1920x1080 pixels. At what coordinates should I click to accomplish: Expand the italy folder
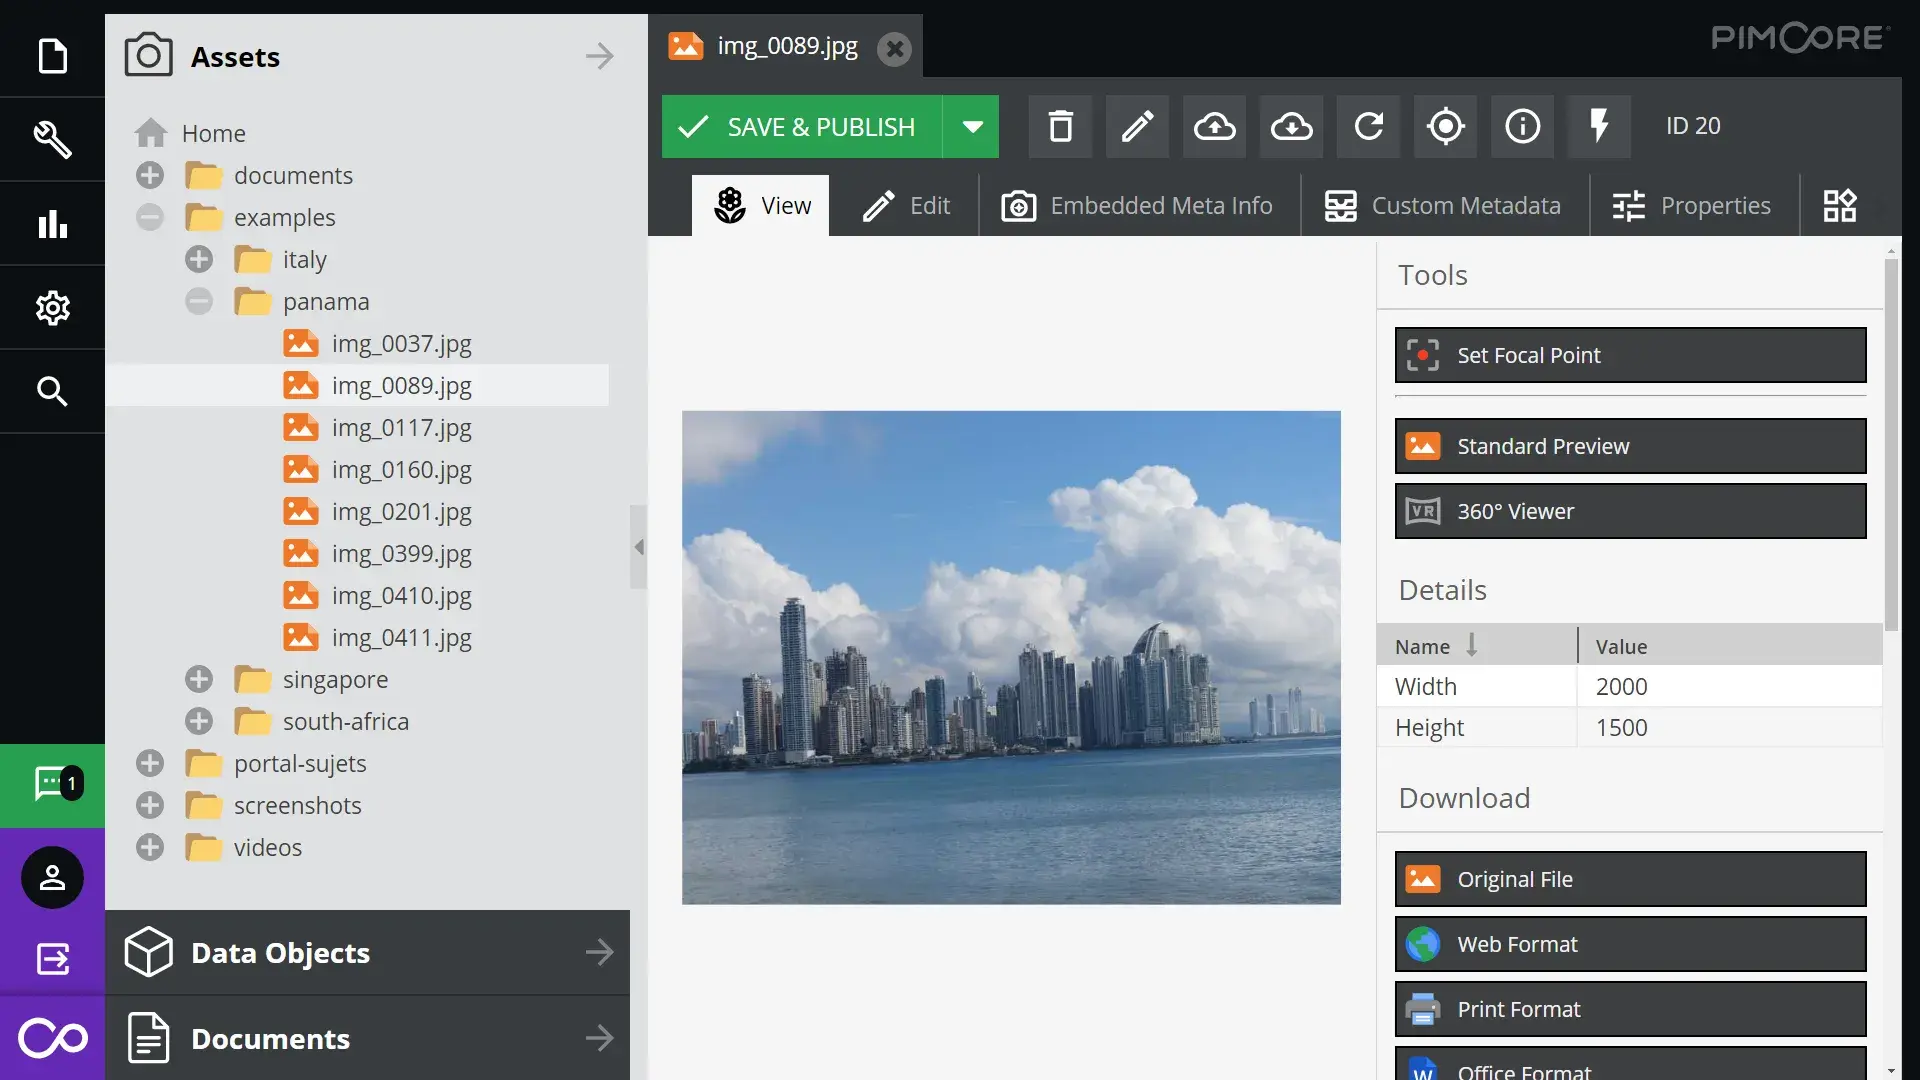click(x=199, y=258)
